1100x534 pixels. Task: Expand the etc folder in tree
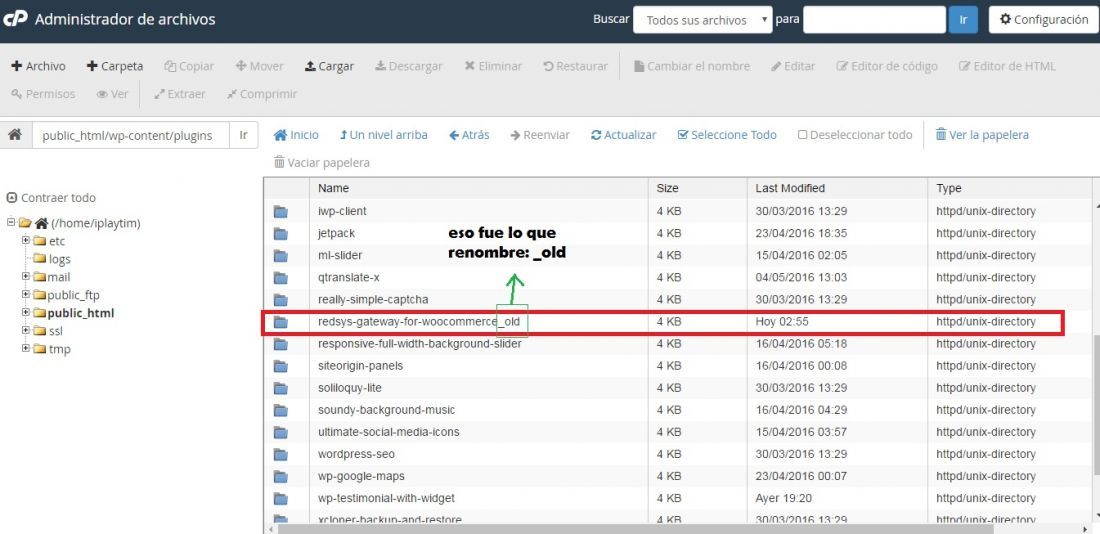[26, 241]
